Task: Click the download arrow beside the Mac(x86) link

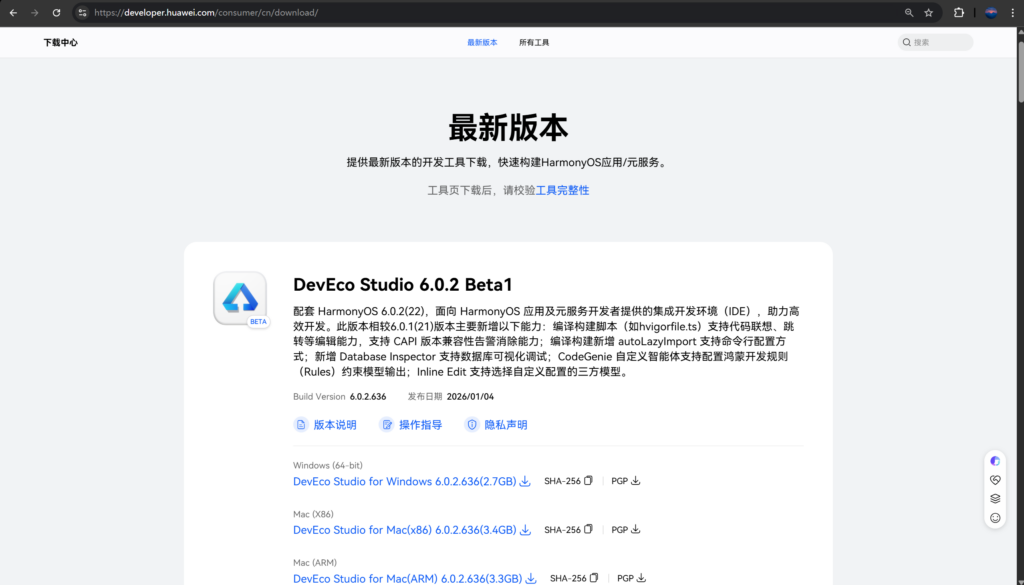Action: (526, 530)
